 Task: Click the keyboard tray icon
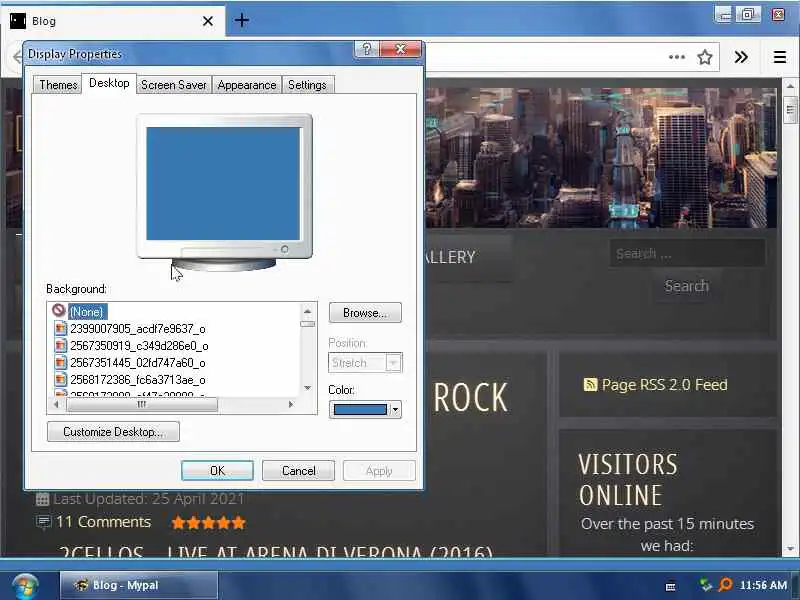tap(670, 586)
